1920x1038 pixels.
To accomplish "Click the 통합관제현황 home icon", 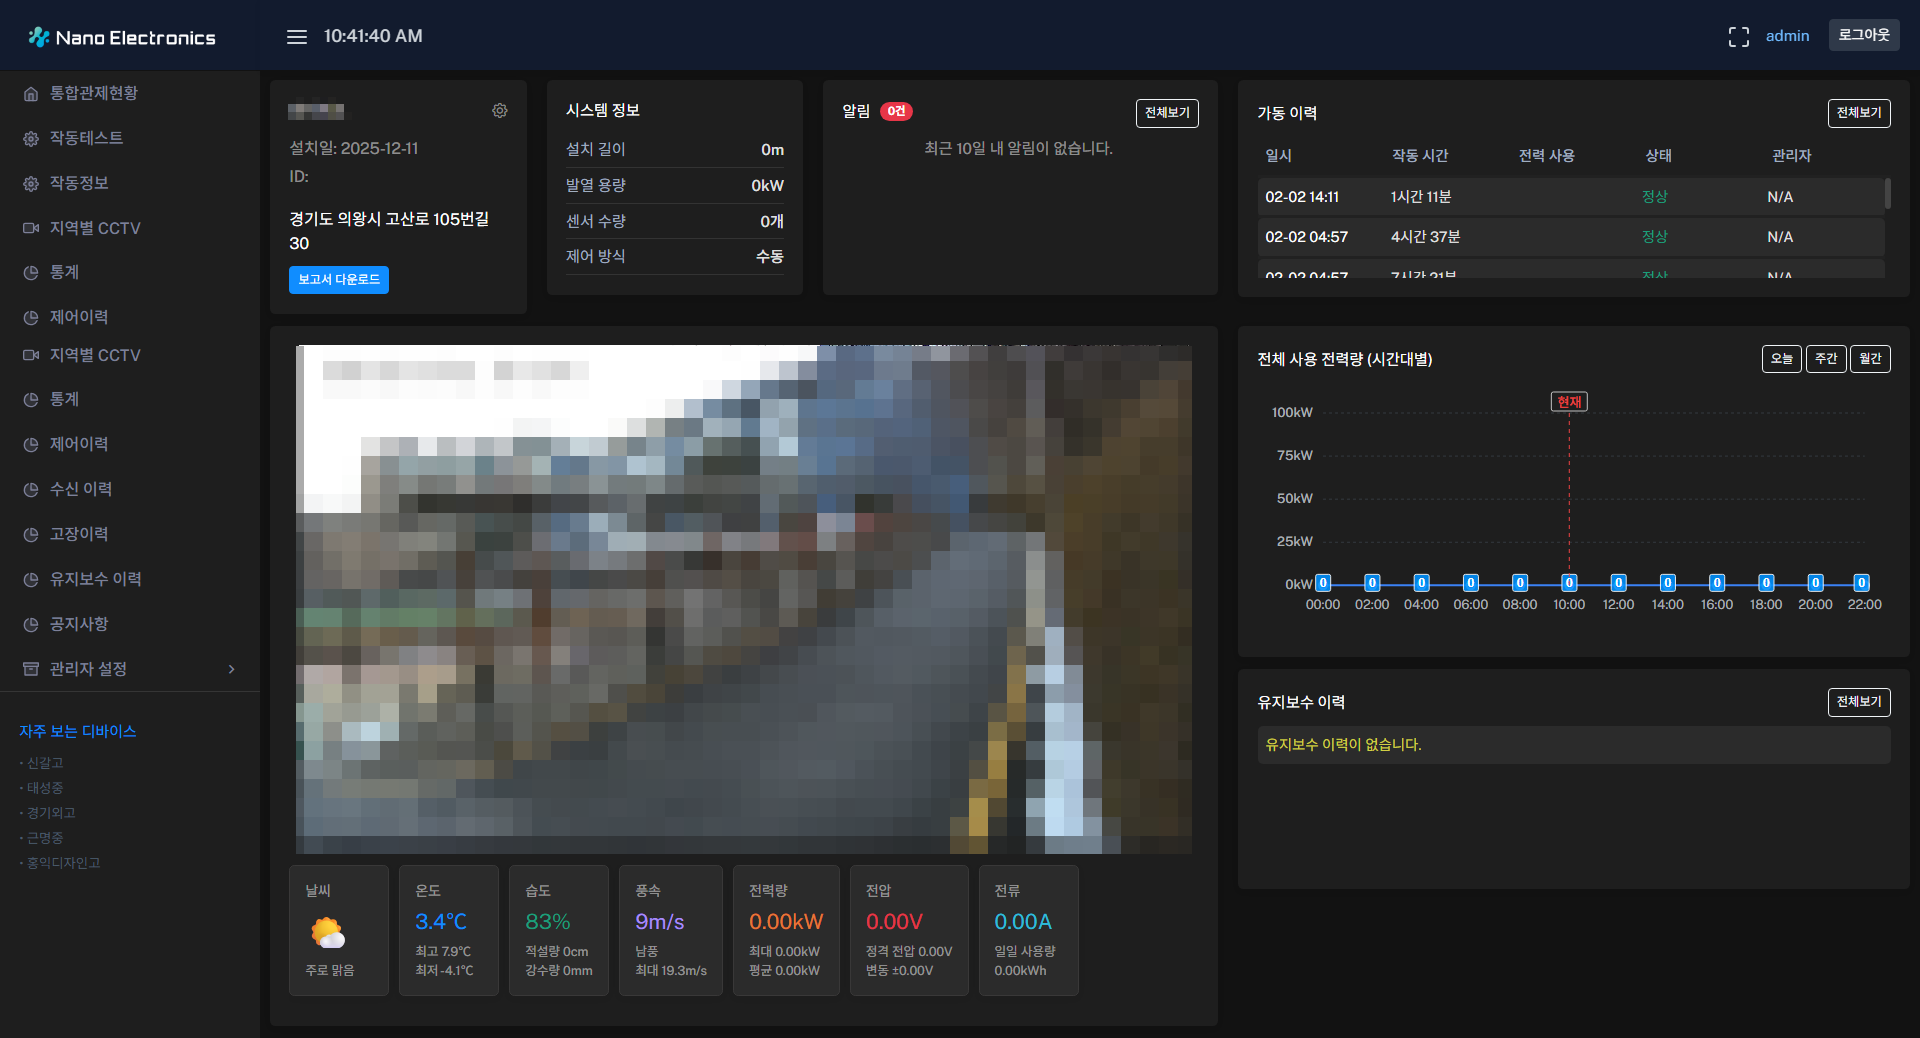I will click(31, 94).
